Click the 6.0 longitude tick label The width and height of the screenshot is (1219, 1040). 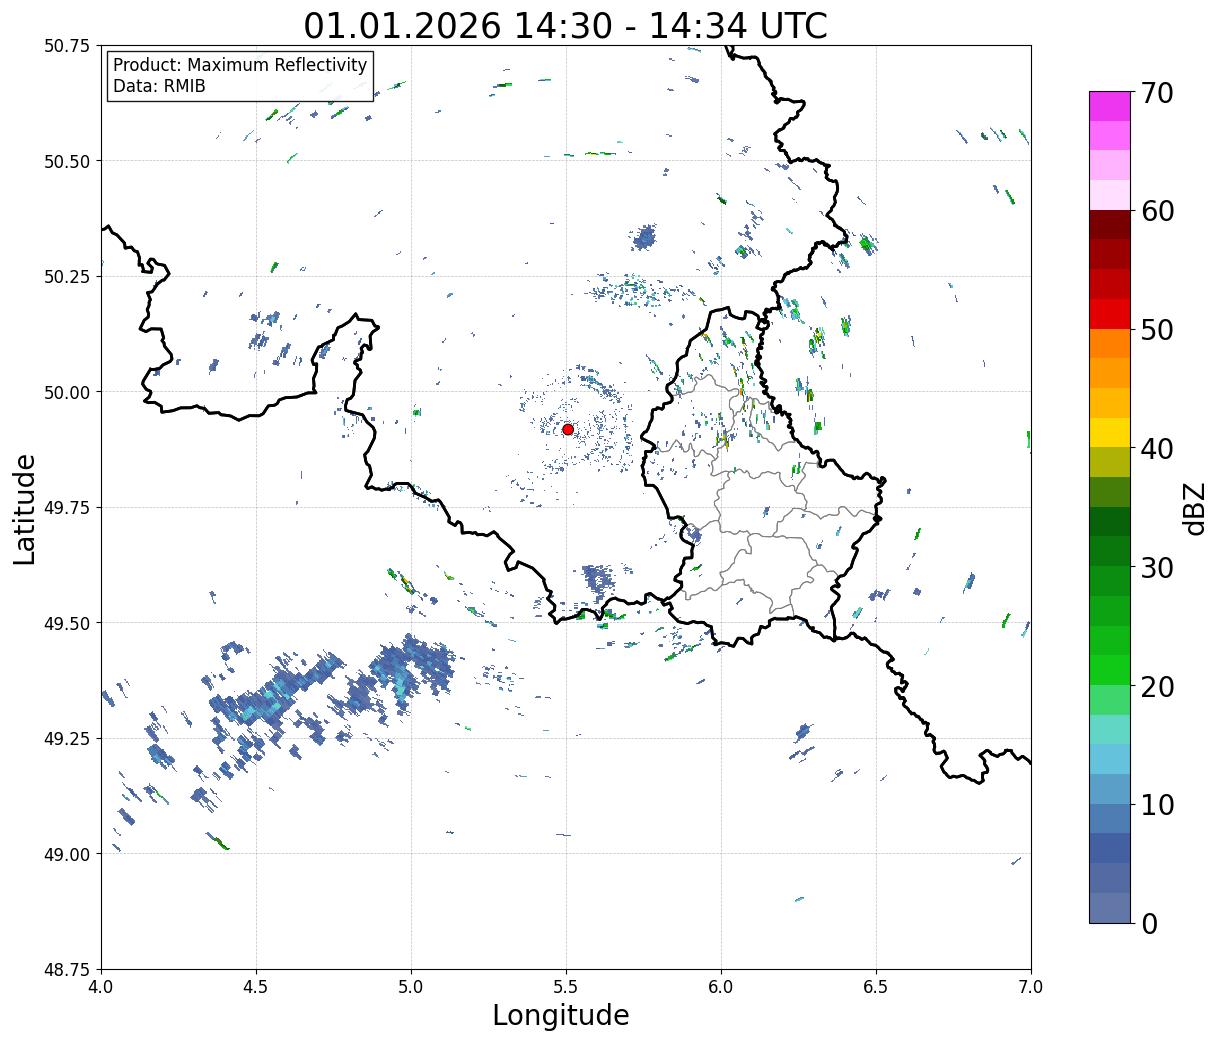coord(721,987)
